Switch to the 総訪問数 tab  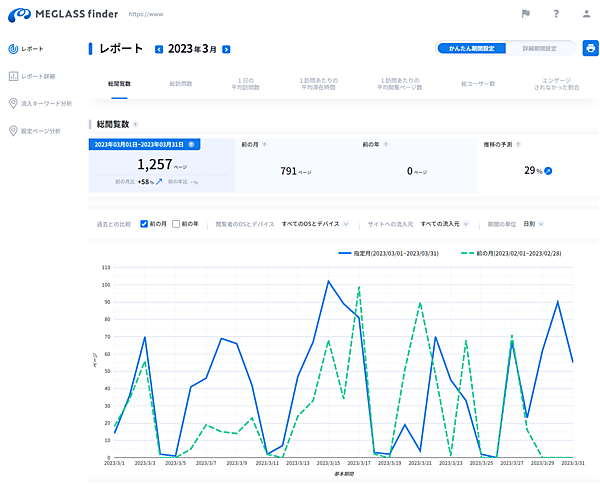point(181,84)
